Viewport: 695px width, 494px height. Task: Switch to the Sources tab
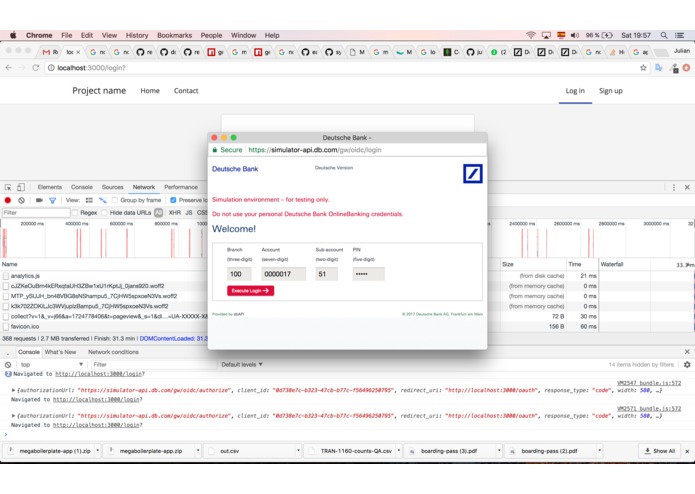pos(113,187)
